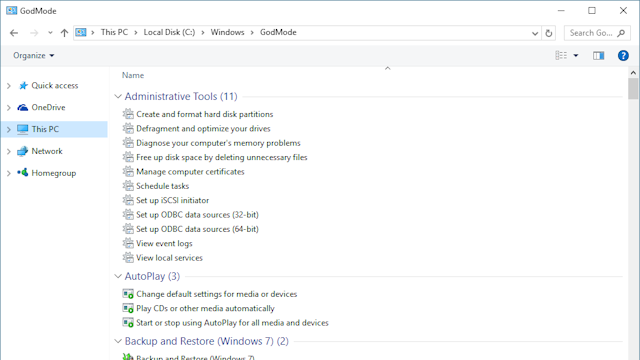Open the Organize menu

[x=33, y=56]
